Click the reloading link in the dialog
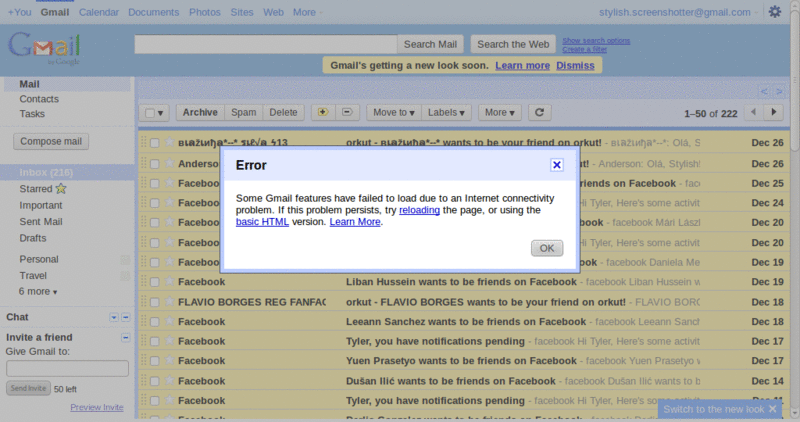 [419, 210]
